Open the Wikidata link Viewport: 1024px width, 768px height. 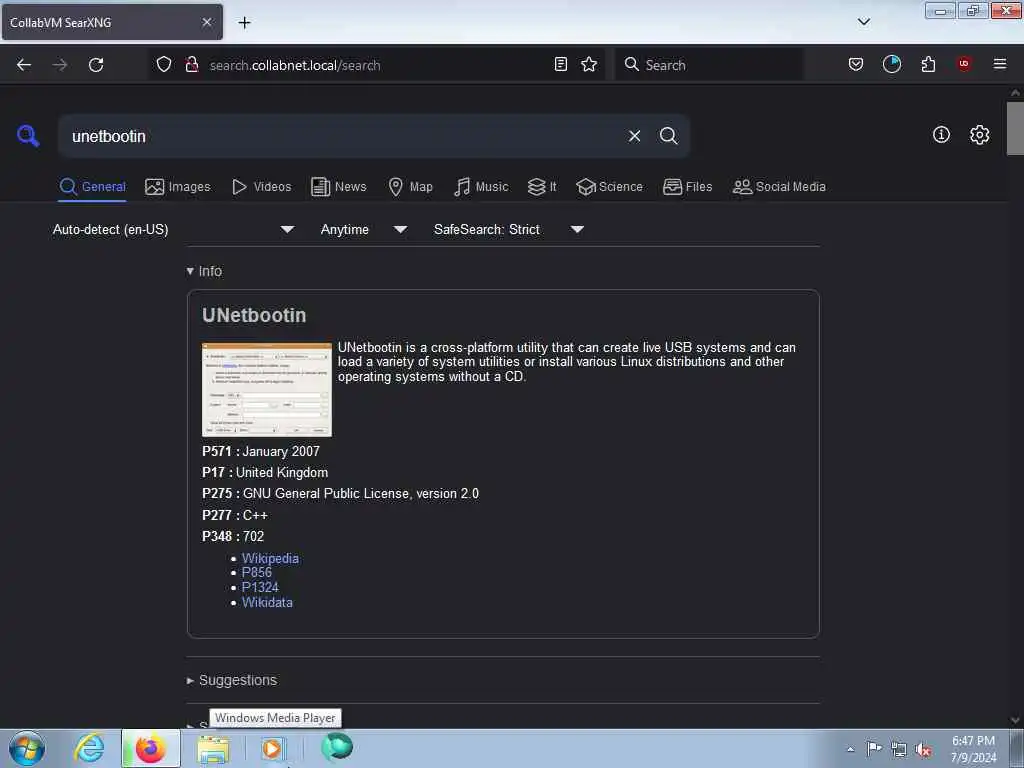point(267,602)
